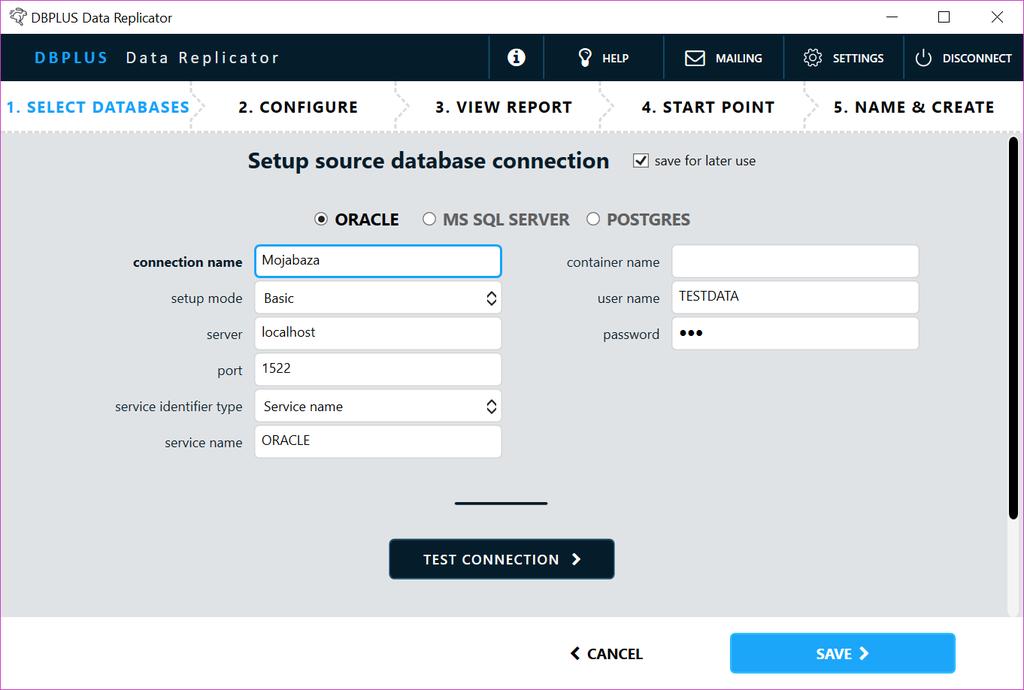Open the setup mode dropdown
Image resolution: width=1024 pixels, height=690 pixels.
pos(378,298)
